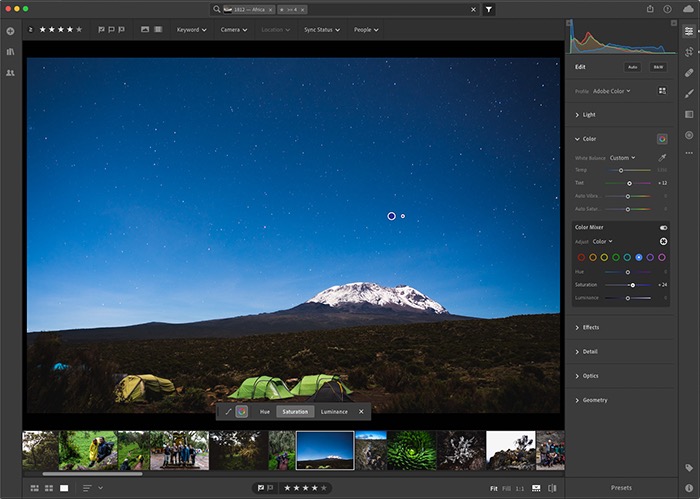Open the profile browser grid icon
The height and width of the screenshot is (499, 700).
click(662, 91)
